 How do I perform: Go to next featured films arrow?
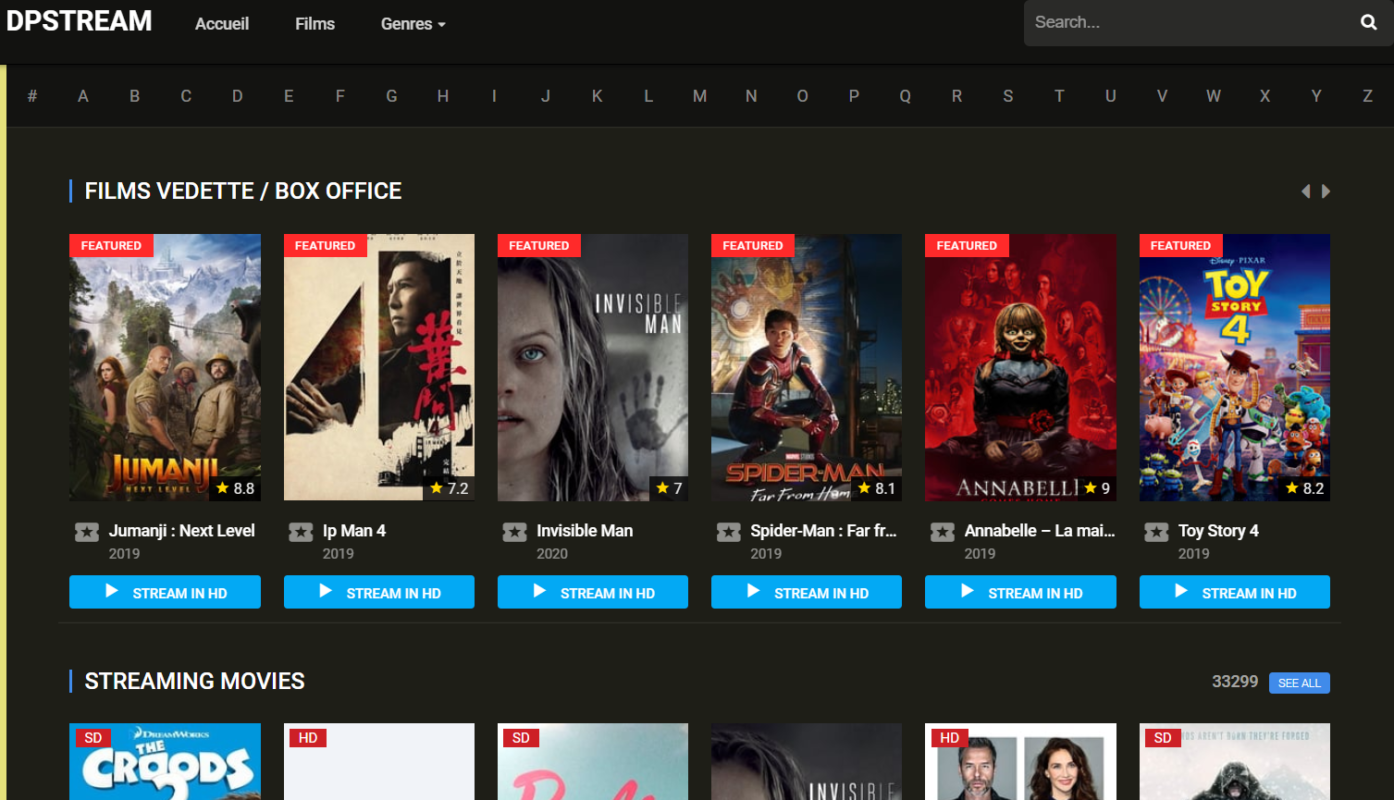point(1326,191)
